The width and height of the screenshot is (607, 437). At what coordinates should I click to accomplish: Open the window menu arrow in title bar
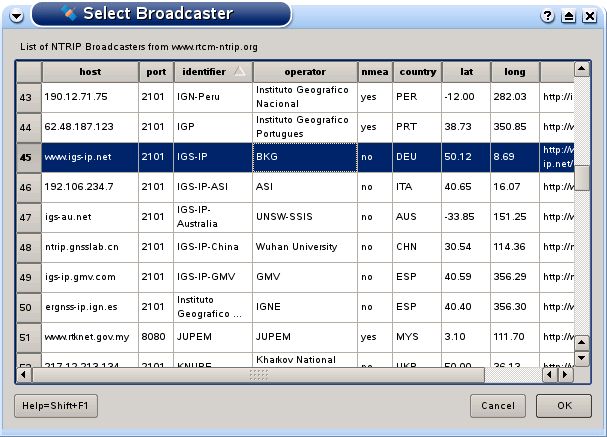(x=15, y=14)
